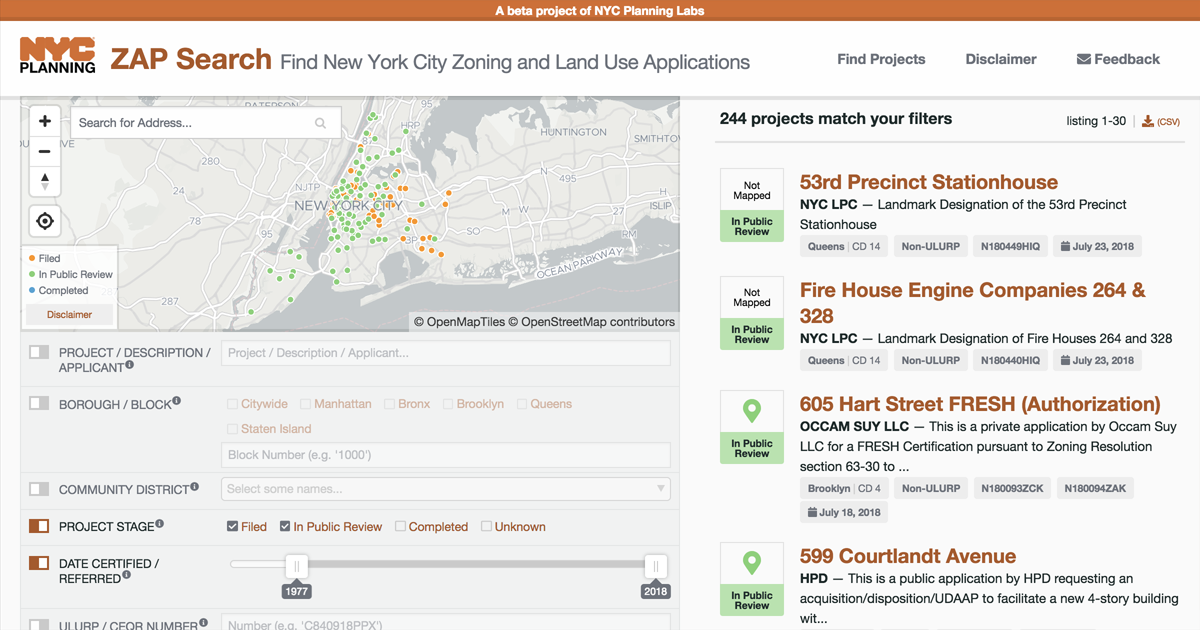Locate my position on map
Image resolution: width=1200 pixels, height=630 pixels.
(45, 221)
